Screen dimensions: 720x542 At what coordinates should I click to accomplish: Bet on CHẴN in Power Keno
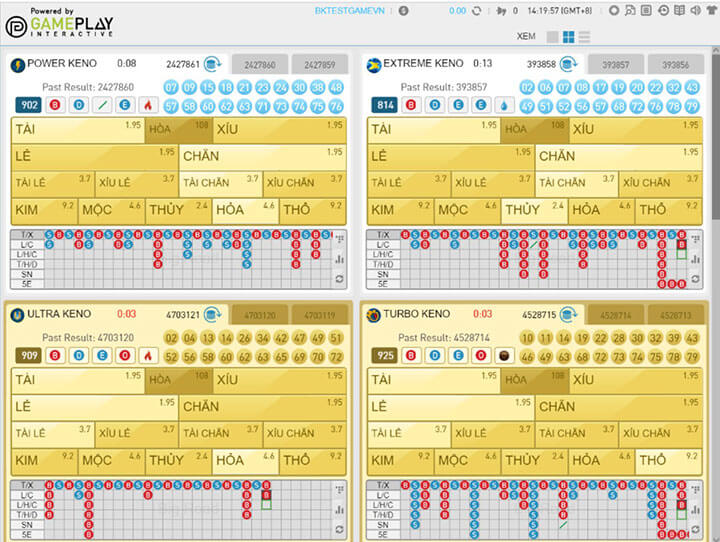[262, 157]
